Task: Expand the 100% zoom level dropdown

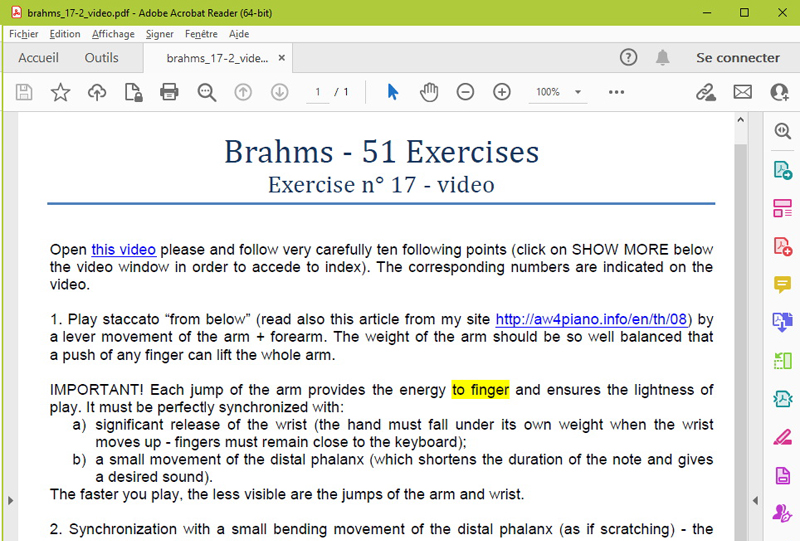Action: (578, 92)
